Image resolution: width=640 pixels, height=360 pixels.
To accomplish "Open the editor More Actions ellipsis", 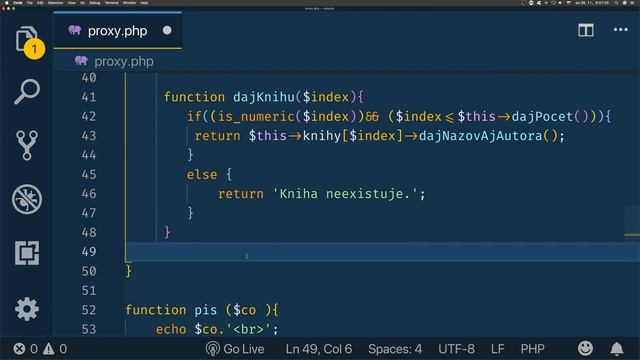I will tap(620, 30).
